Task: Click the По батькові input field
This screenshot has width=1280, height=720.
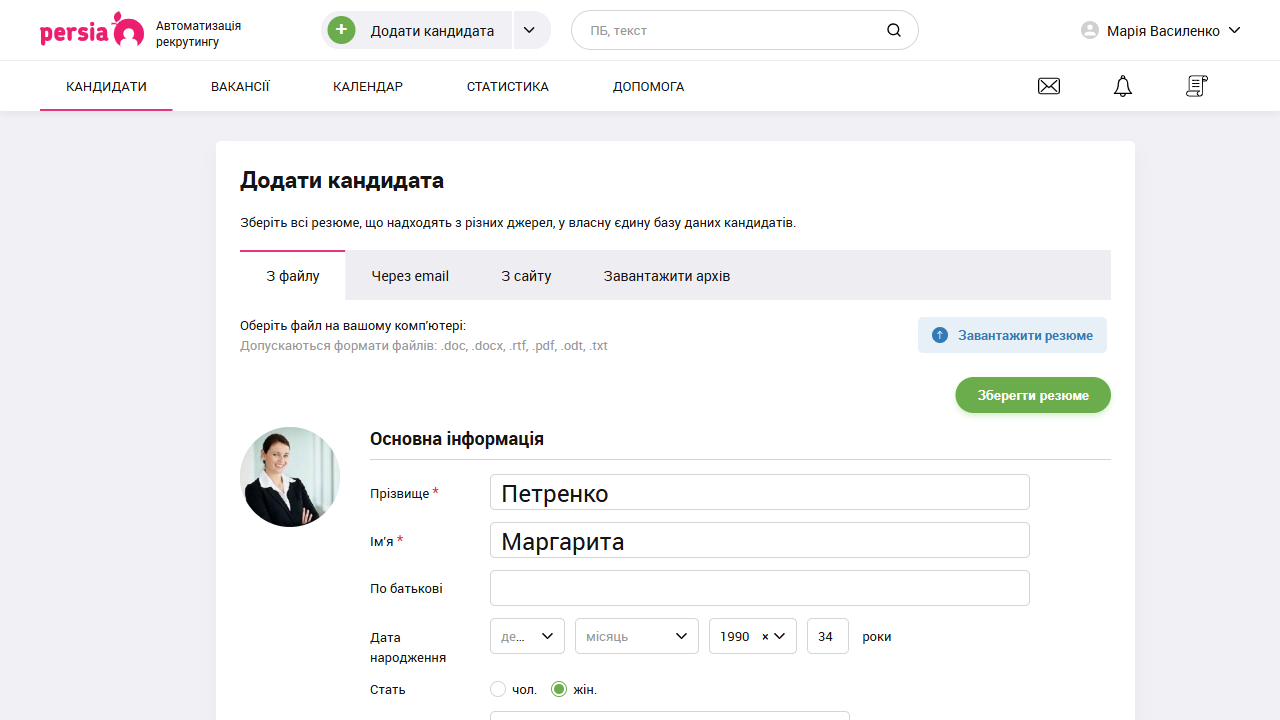Action: click(x=759, y=587)
